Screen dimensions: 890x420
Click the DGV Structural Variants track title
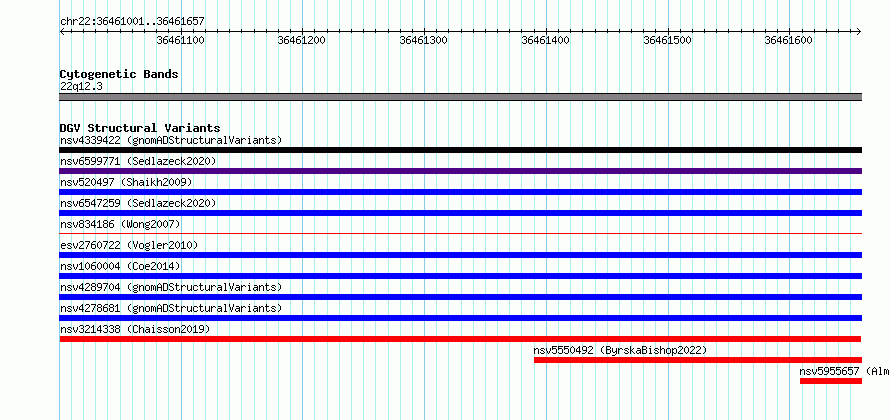coord(140,128)
